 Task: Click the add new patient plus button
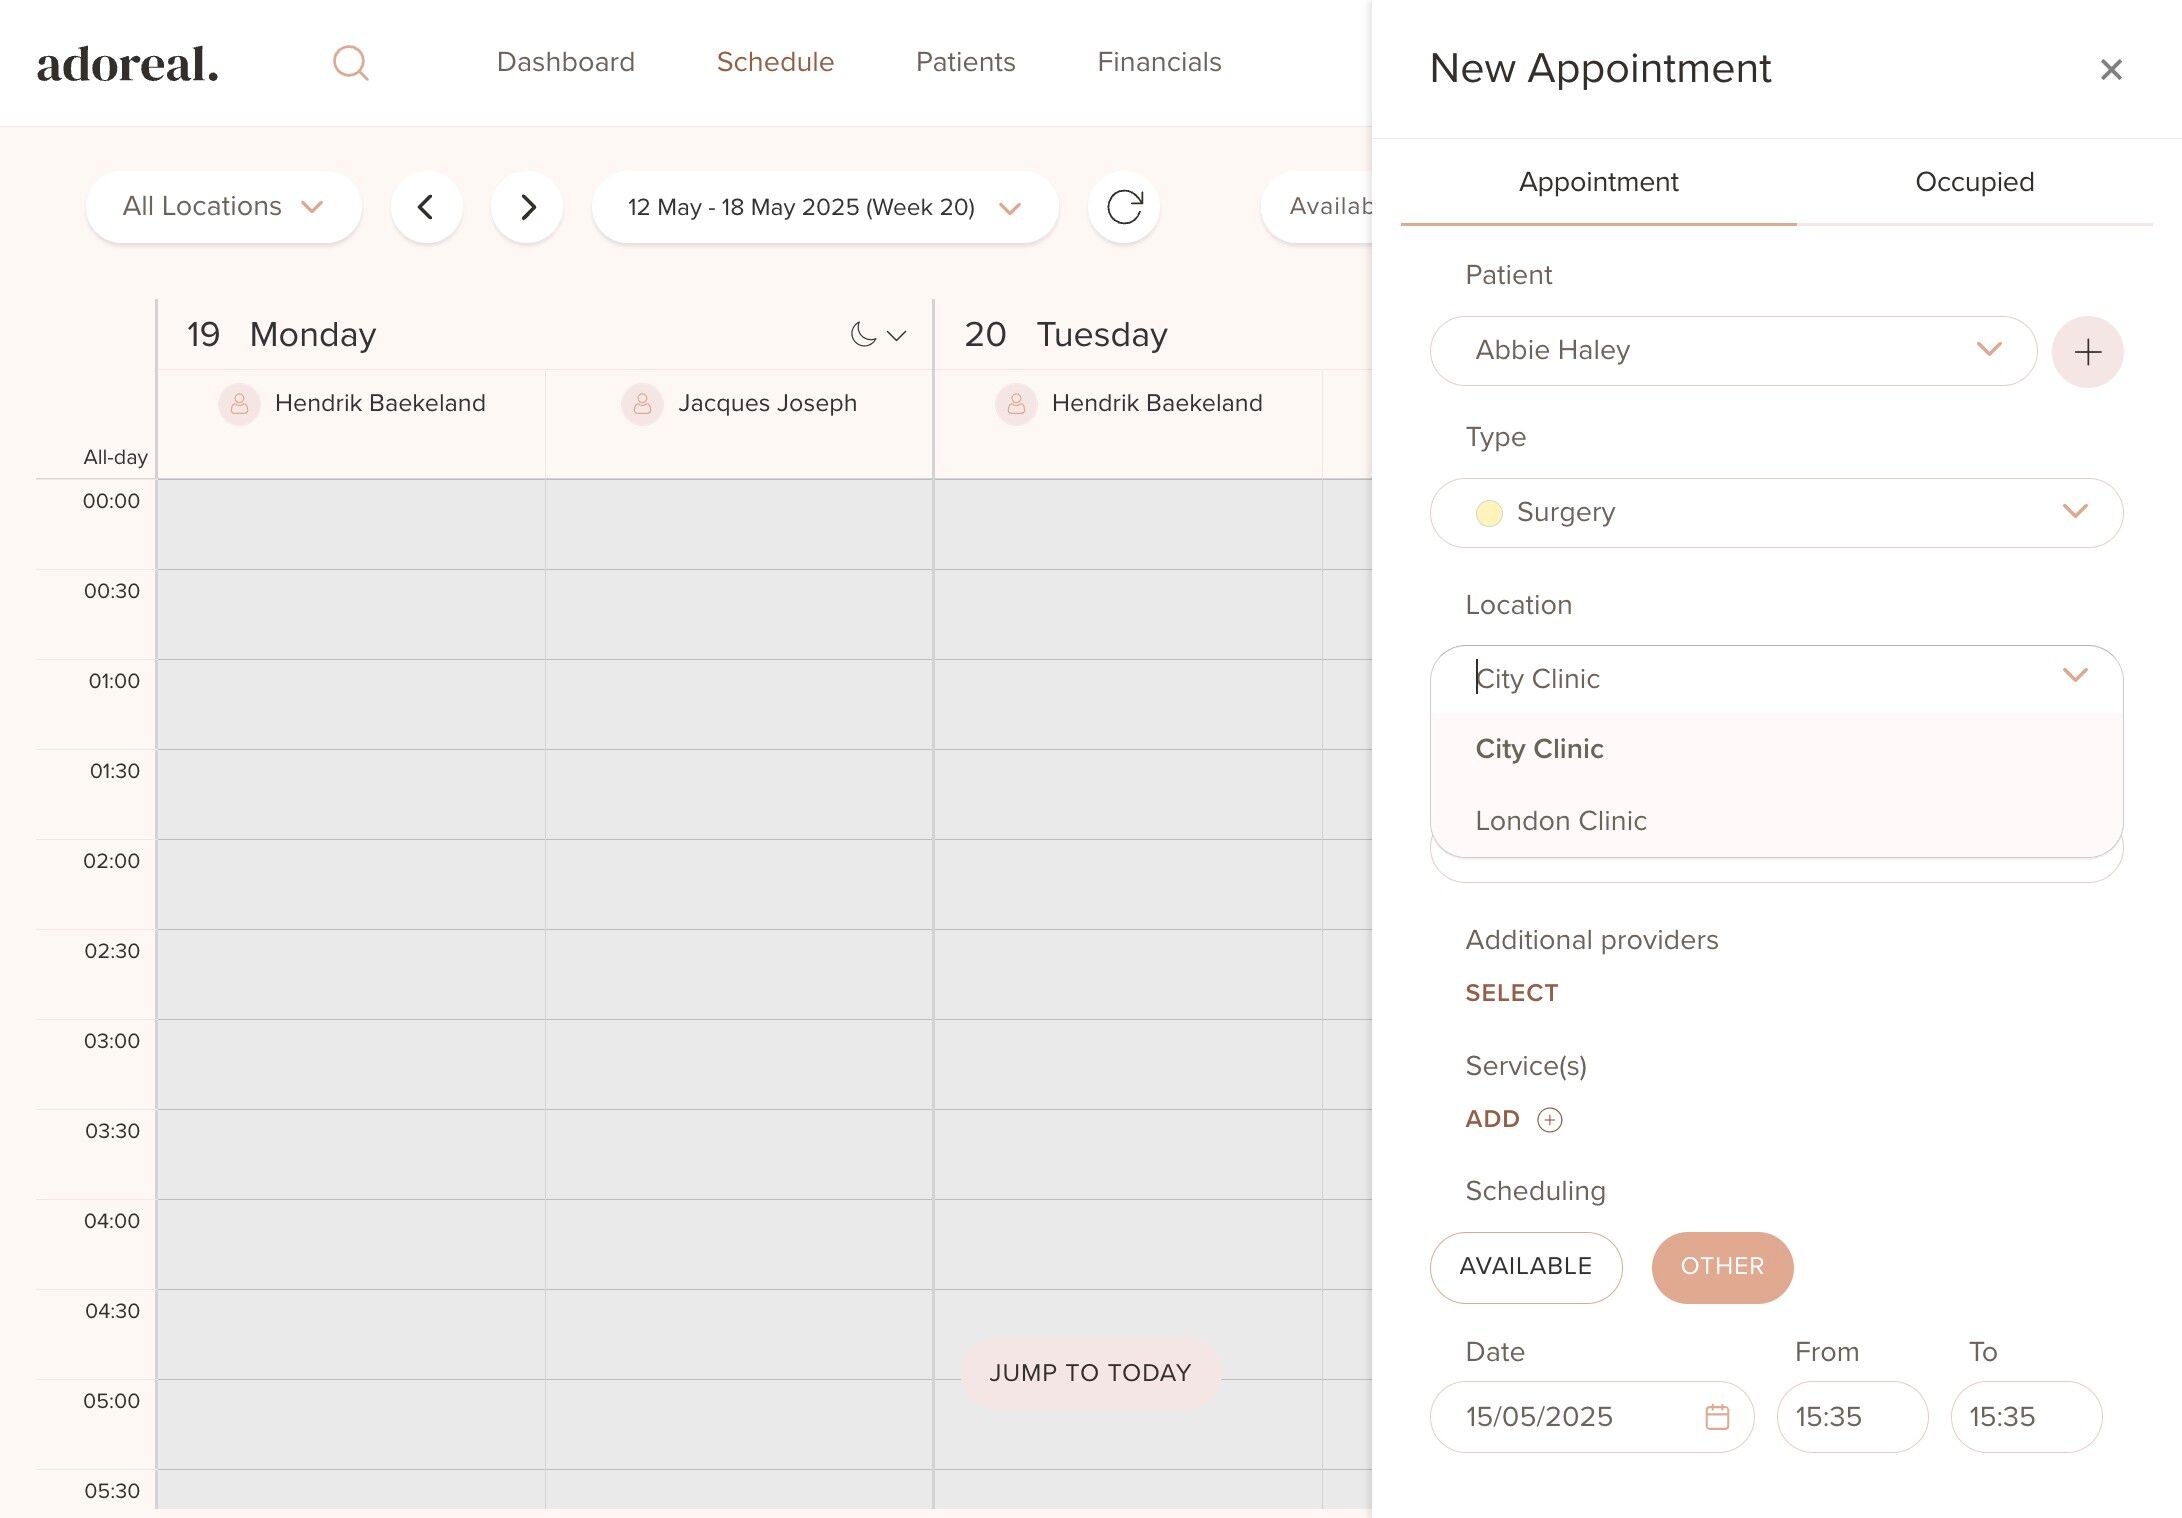click(2087, 352)
